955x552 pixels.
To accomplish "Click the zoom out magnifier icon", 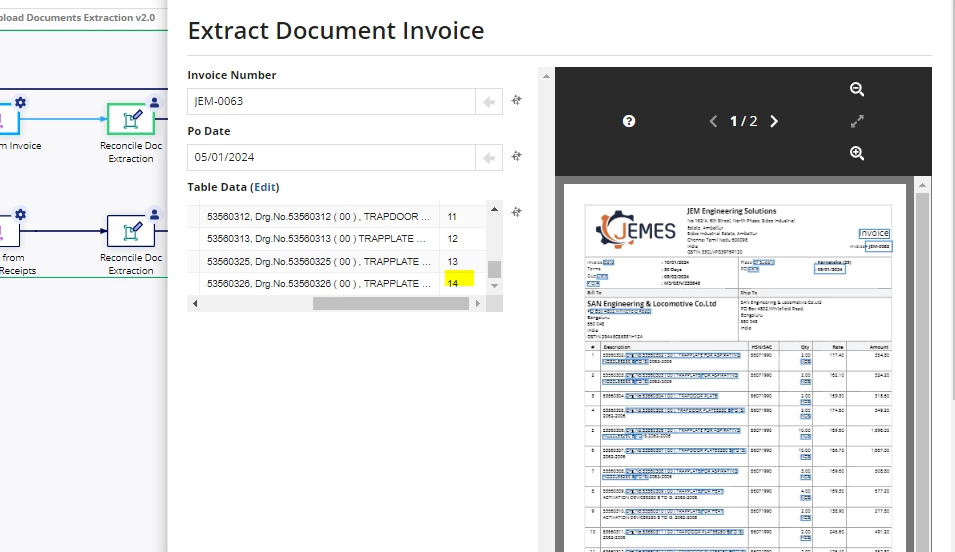I will click(x=857, y=90).
